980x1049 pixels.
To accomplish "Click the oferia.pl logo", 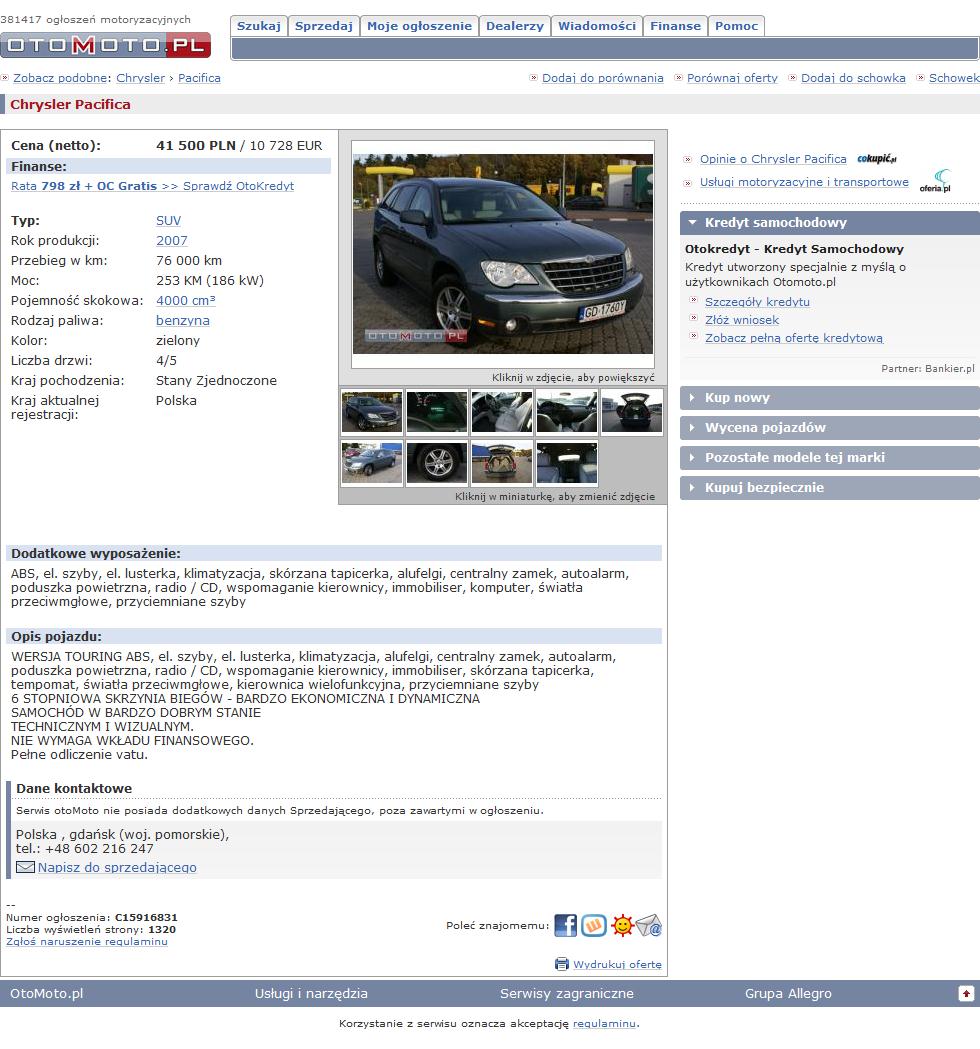I will coord(935,181).
